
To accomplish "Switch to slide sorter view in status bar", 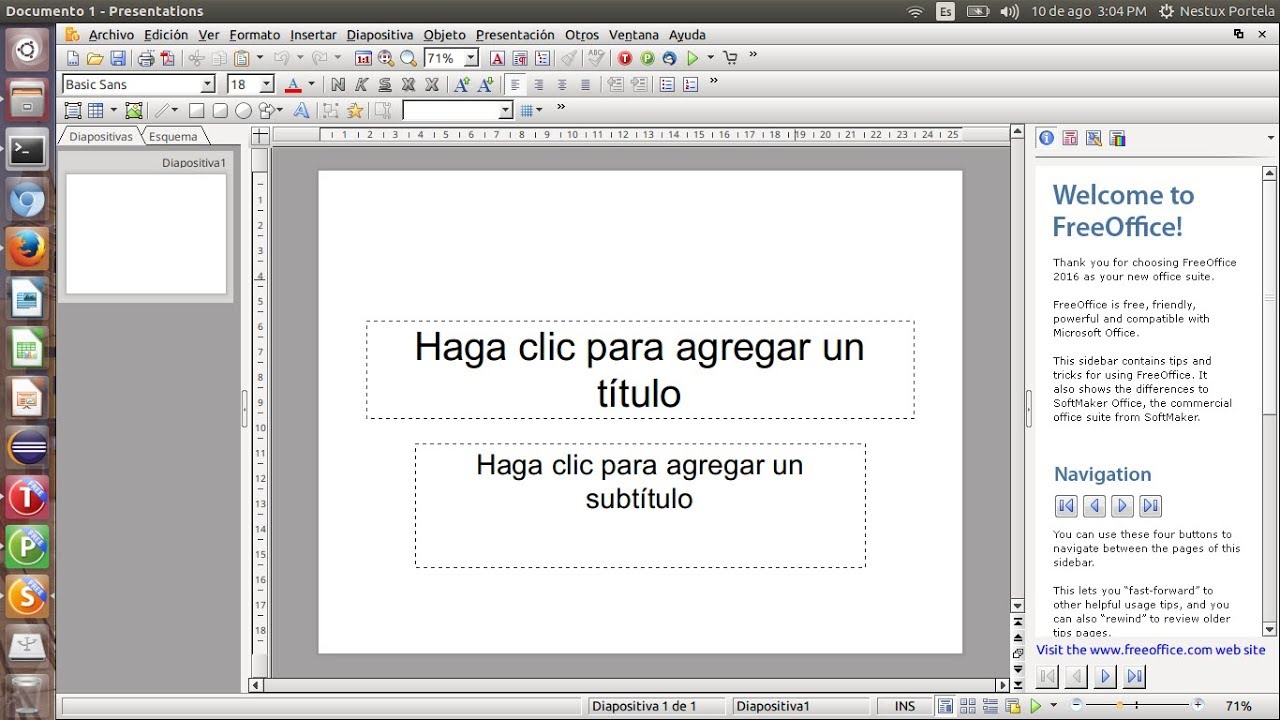I will (x=968, y=706).
